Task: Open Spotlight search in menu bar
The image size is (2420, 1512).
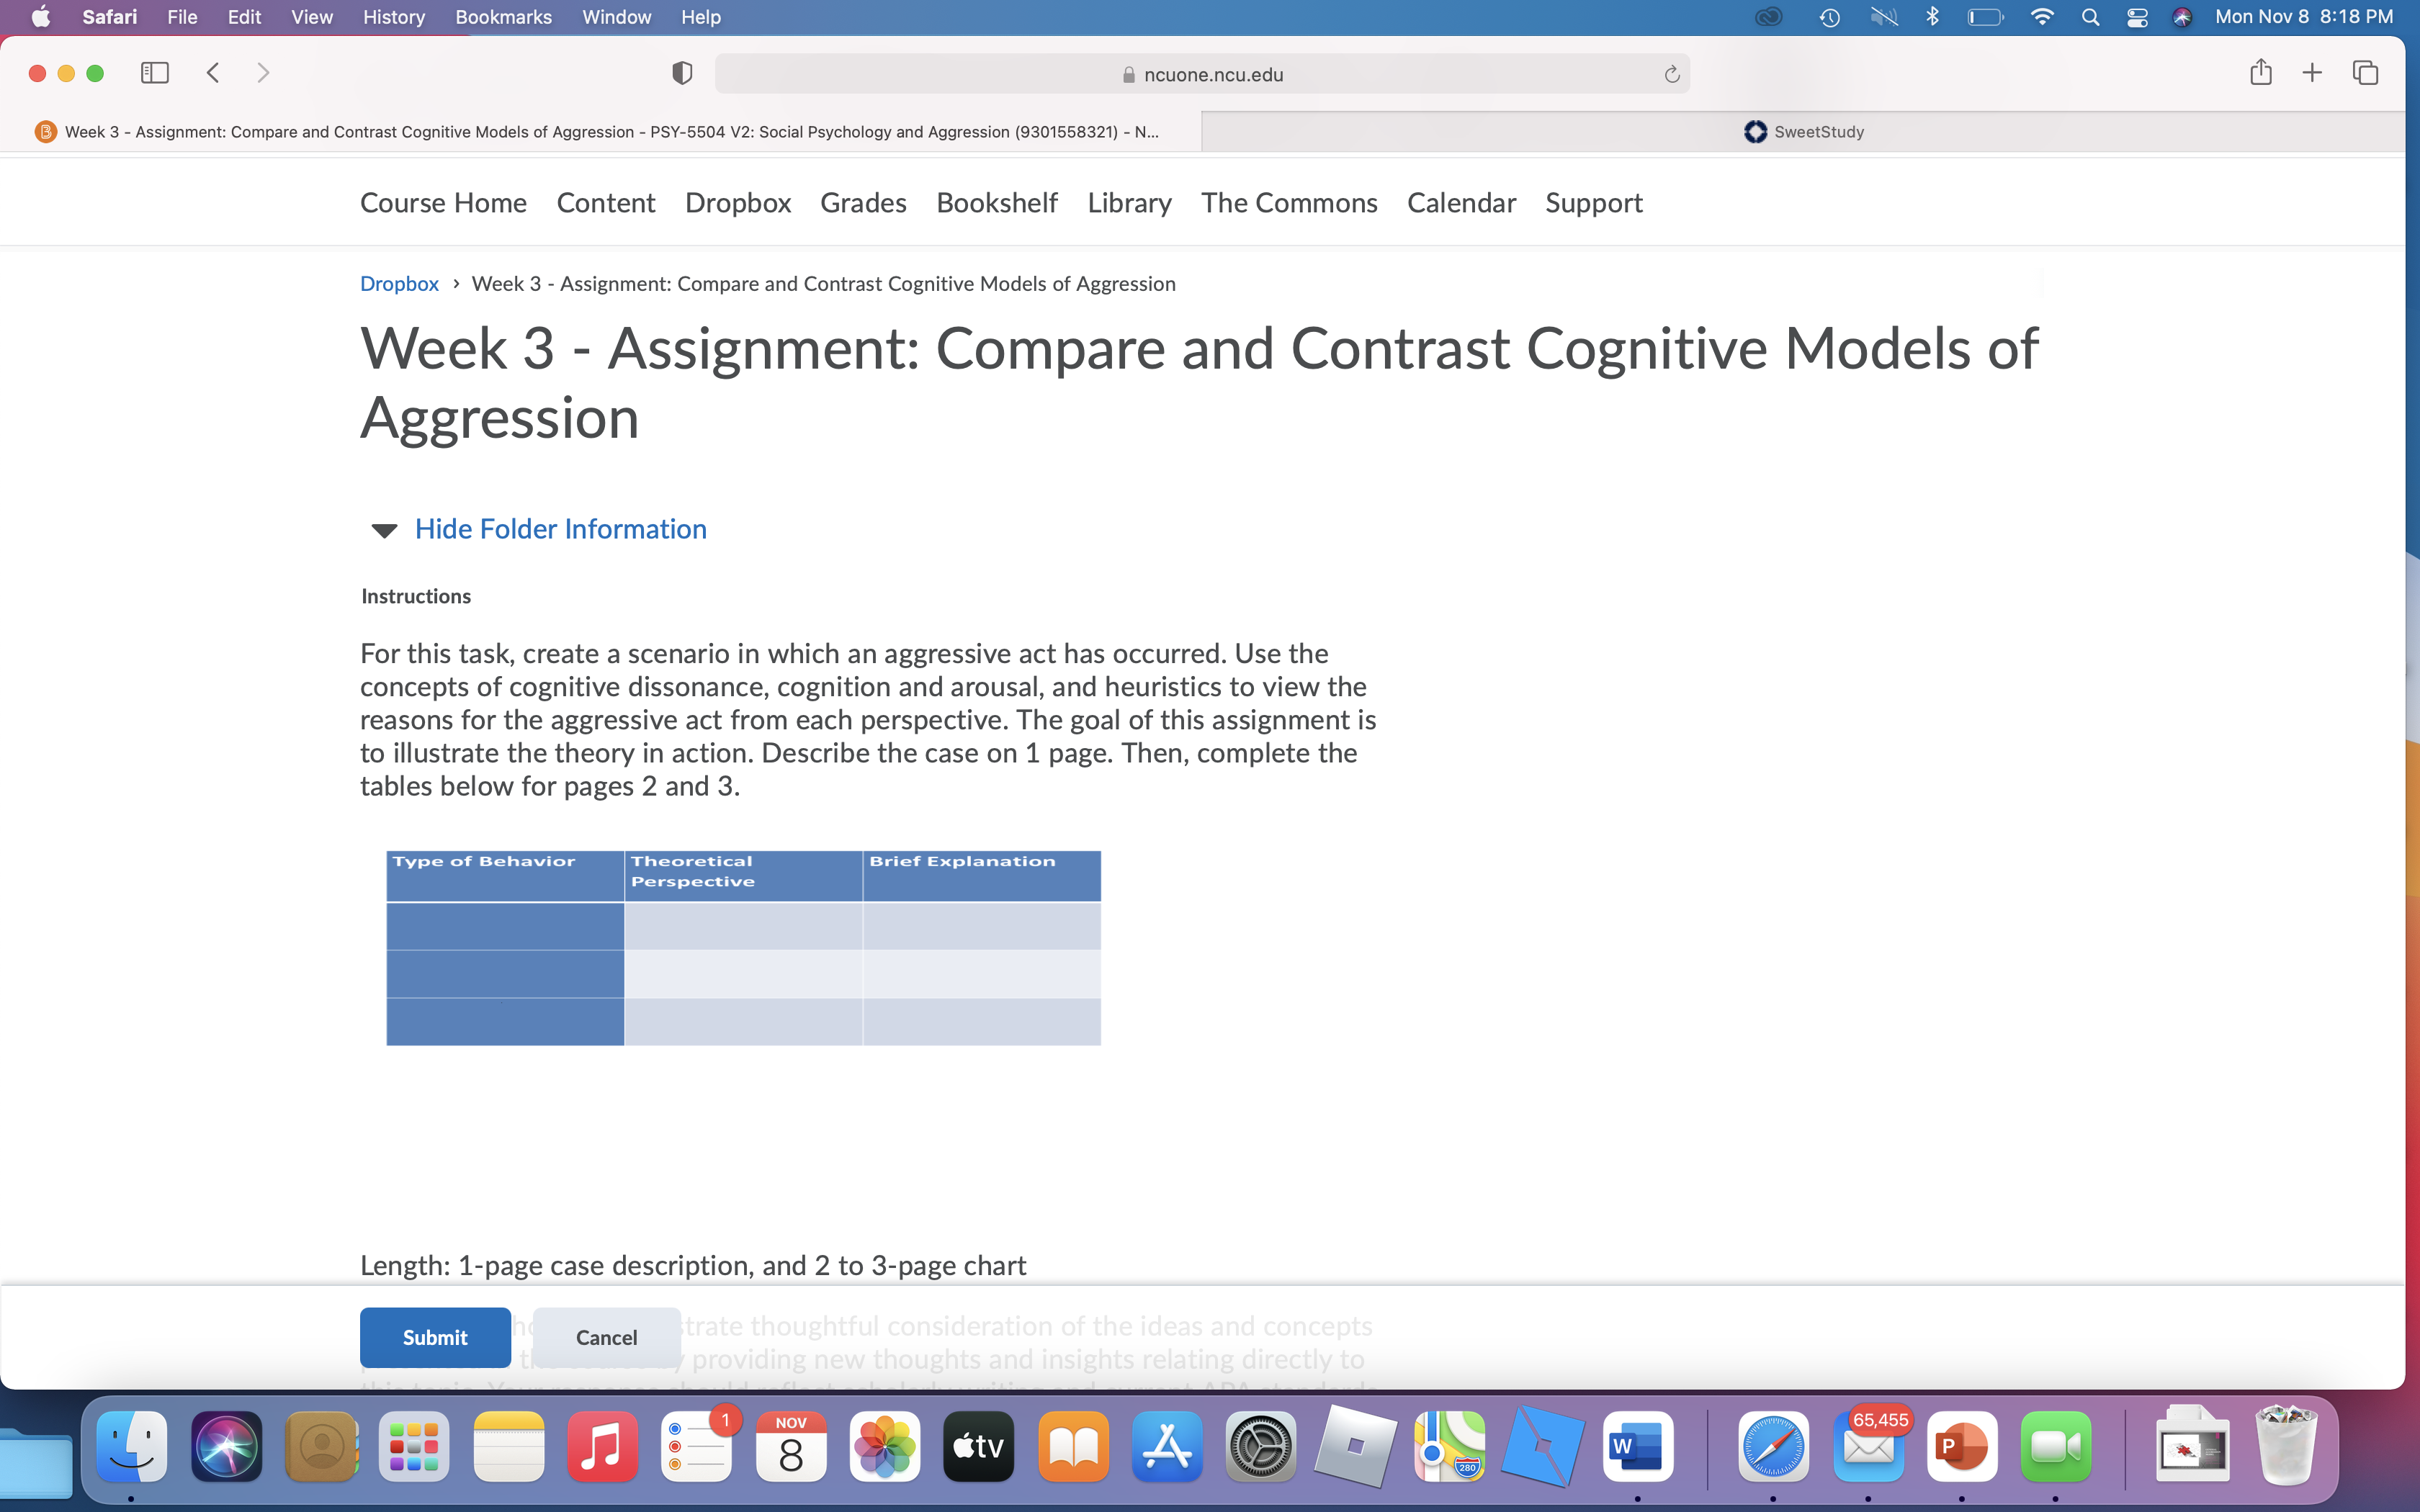Action: tap(2090, 17)
